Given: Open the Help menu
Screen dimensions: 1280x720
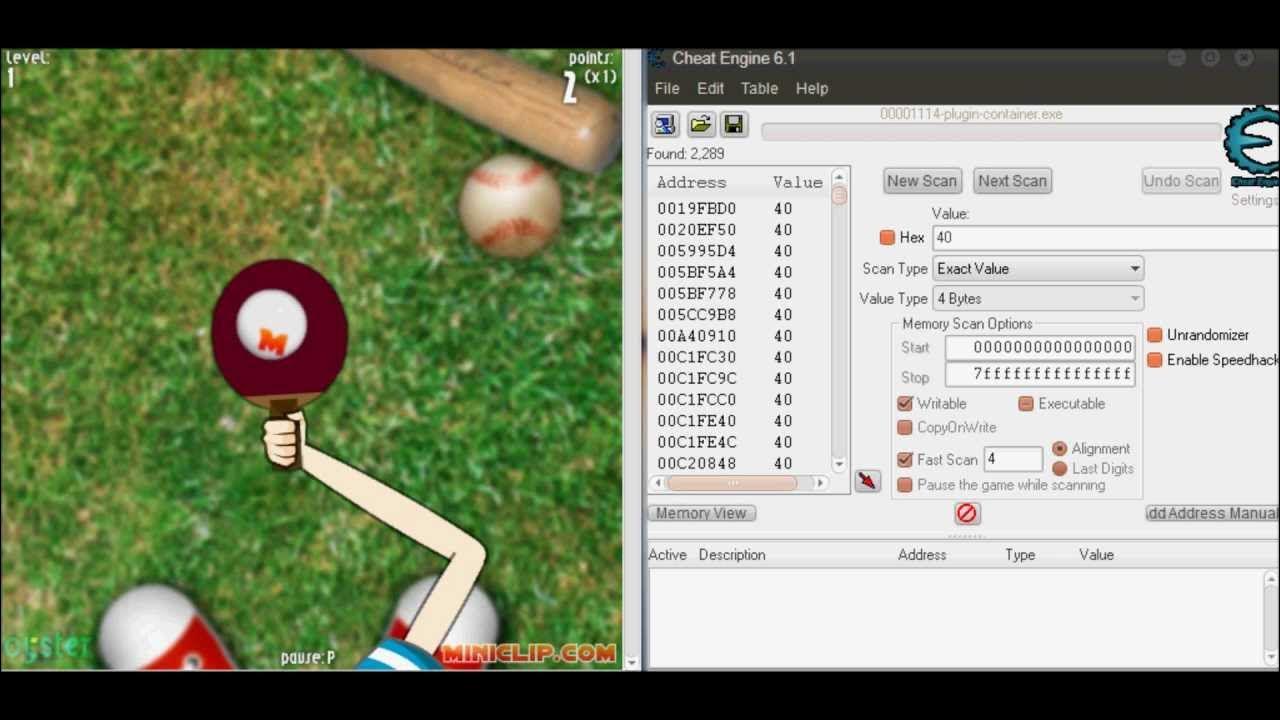Looking at the screenshot, I should coord(812,88).
